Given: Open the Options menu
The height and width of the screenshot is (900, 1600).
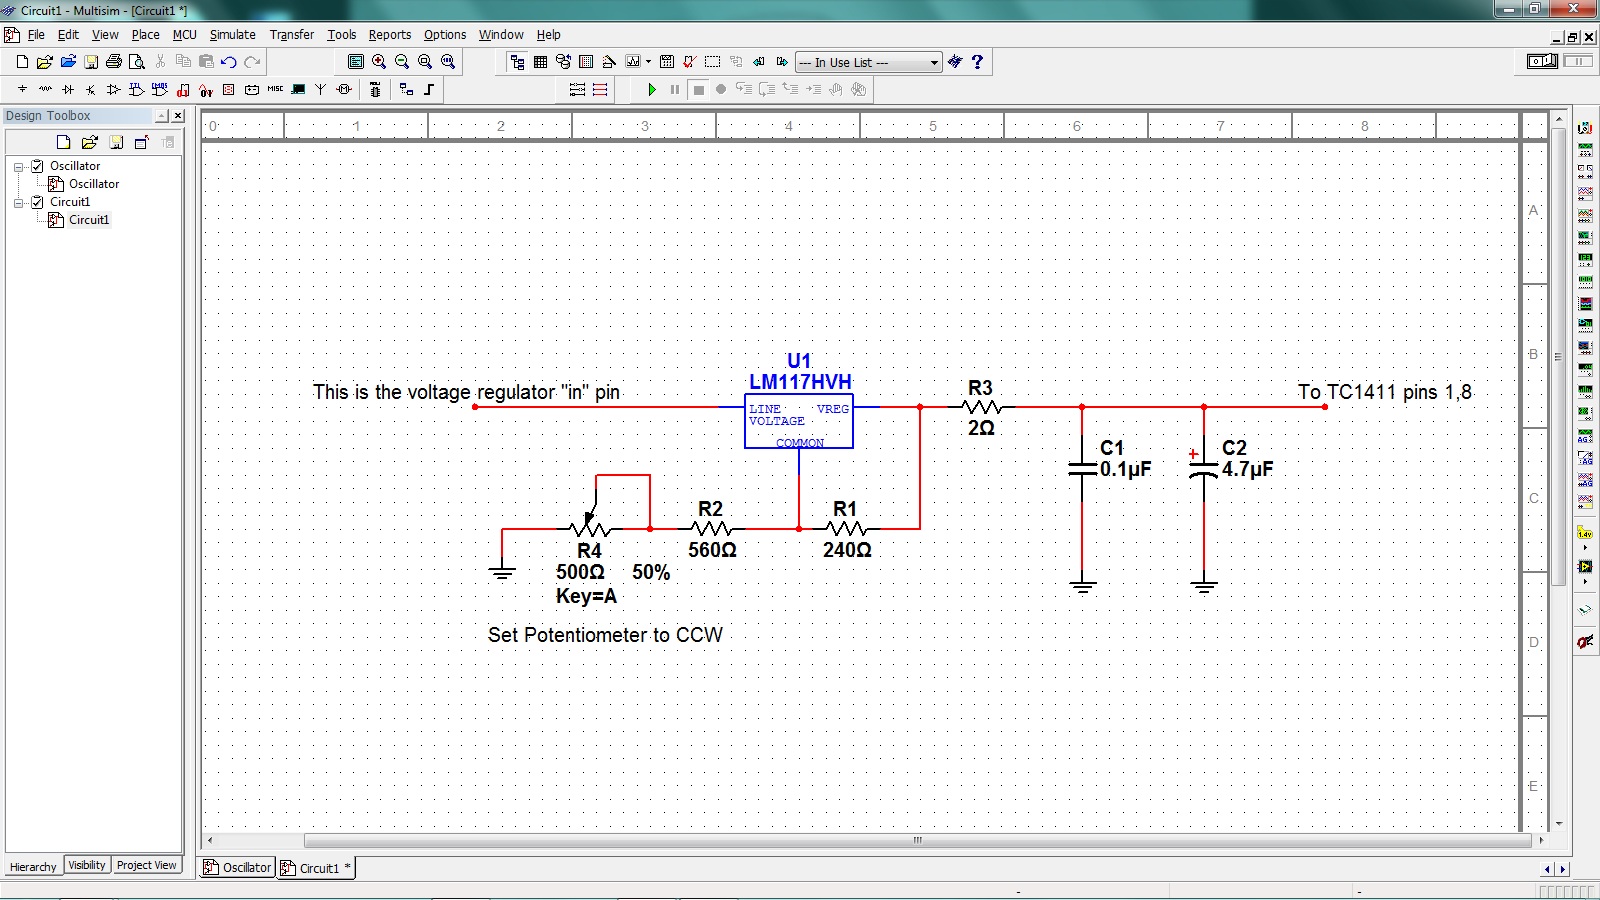Looking at the screenshot, I should point(445,34).
